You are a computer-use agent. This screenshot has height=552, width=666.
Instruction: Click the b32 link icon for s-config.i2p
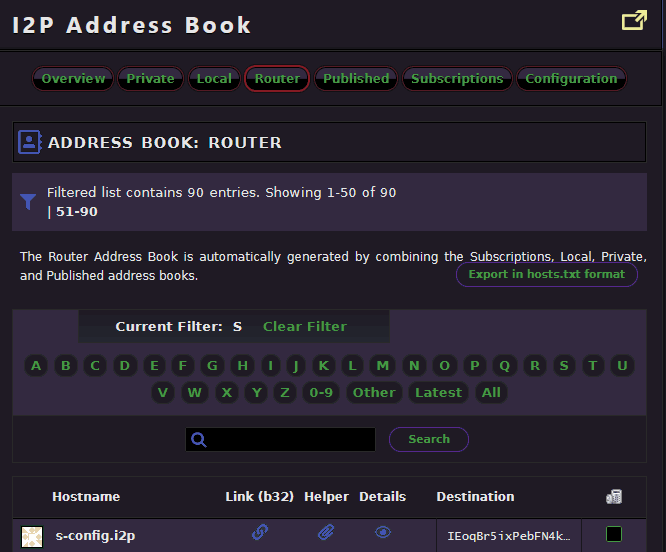260,532
